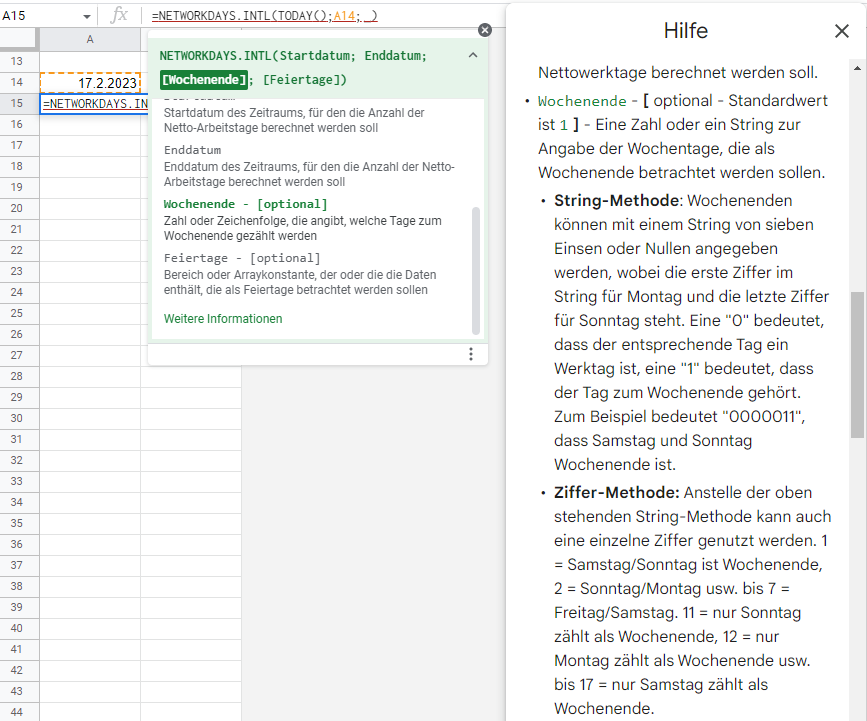The image size is (867, 721).
Task: Select column A header
Action: (90, 39)
